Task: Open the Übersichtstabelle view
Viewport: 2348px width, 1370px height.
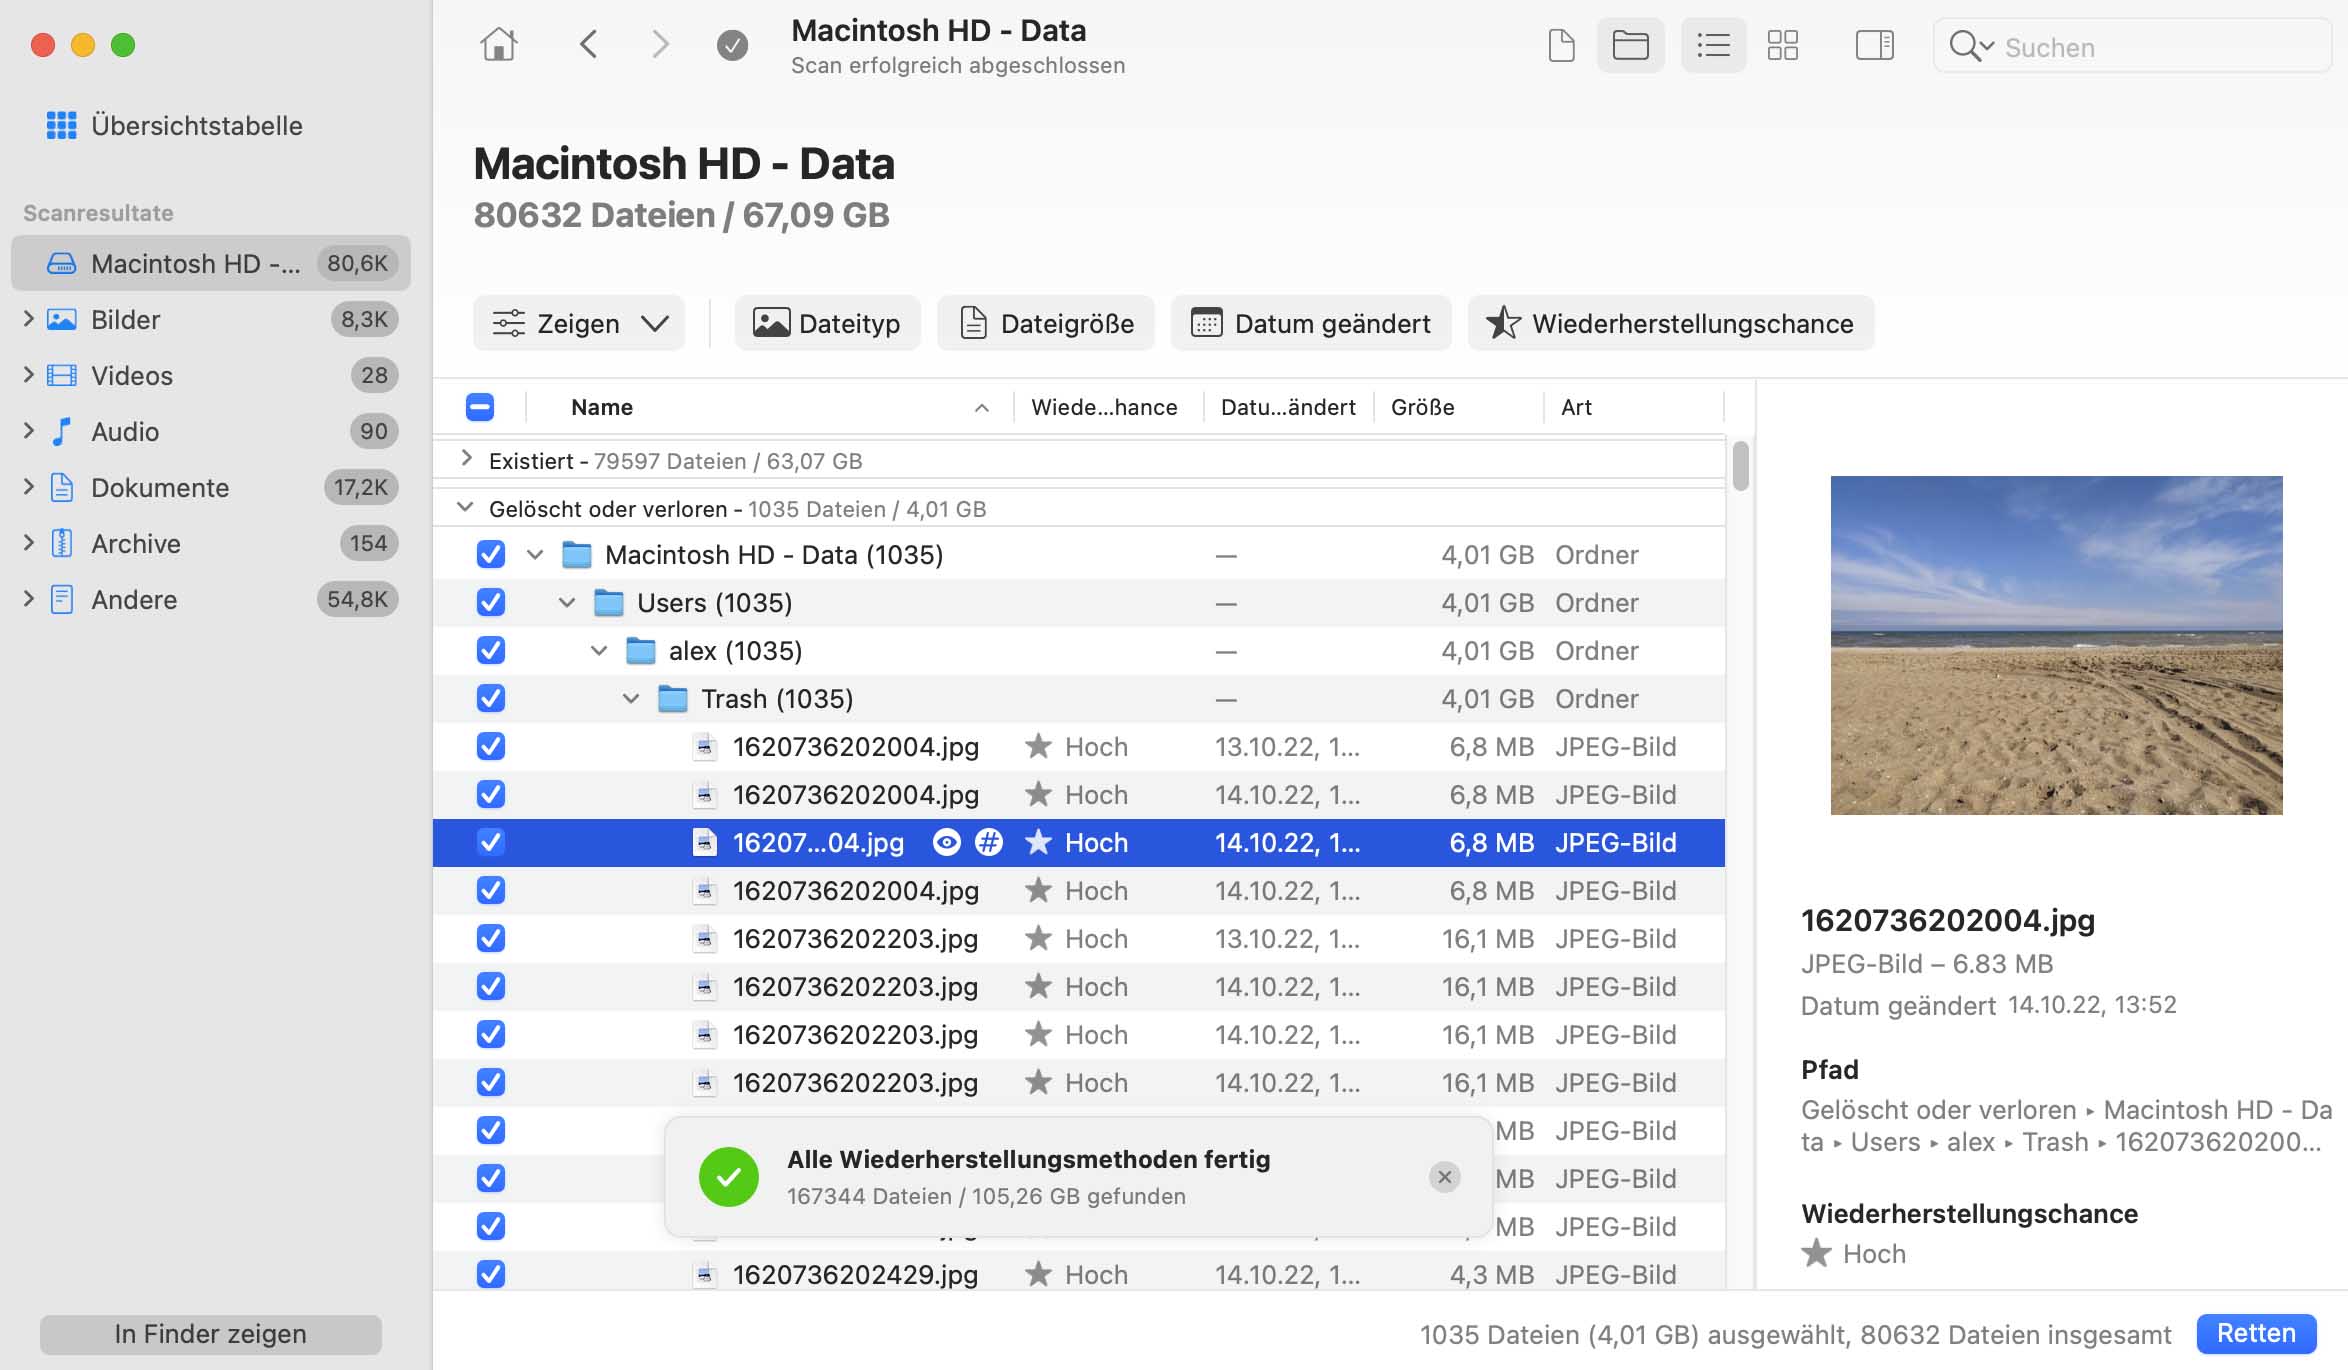Action: pyautogui.click(x=196, y=125)
